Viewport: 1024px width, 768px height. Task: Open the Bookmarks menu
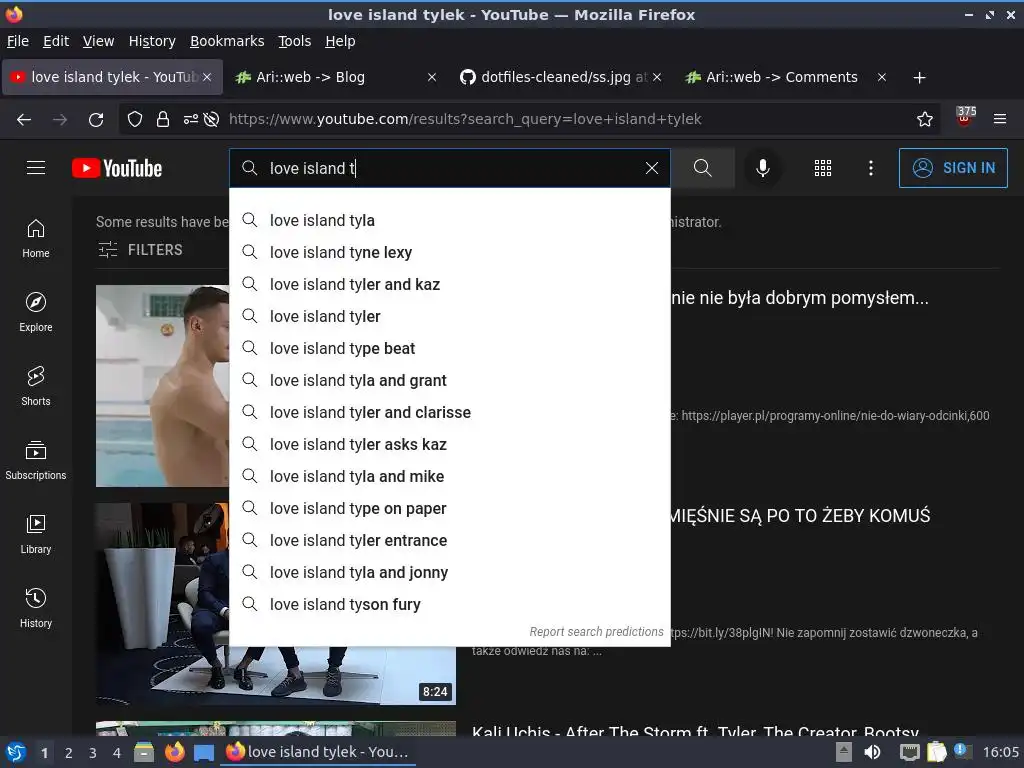tap(227, 41)
